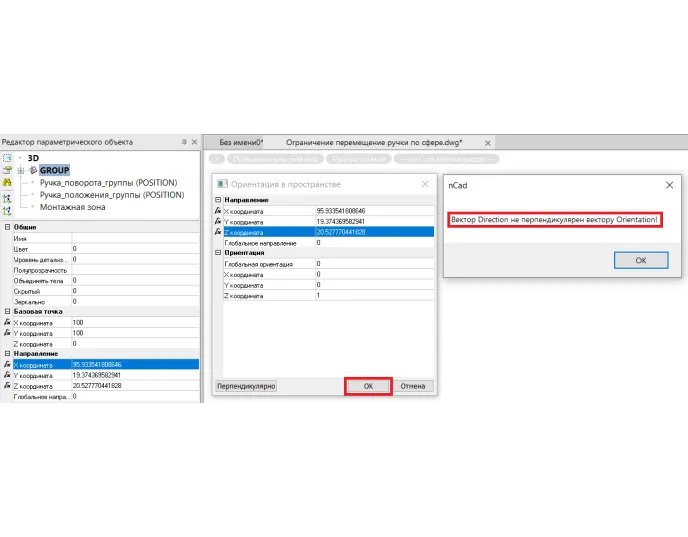Click the fx icon of the editor's Direction Y coordinate
The width and height of the screenshot is (688, 537).
[7, 375]
